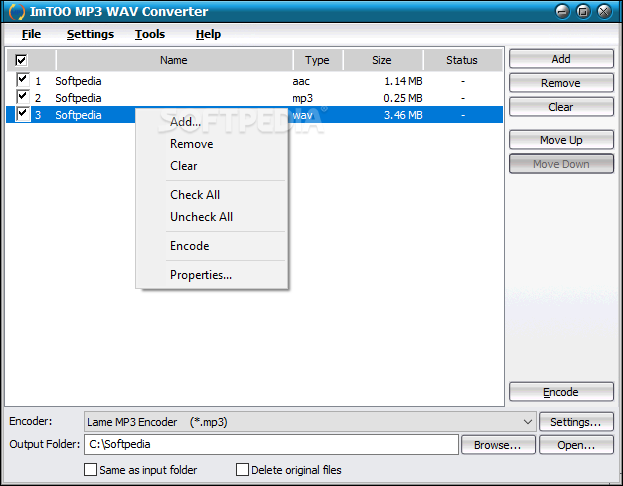Click the Clear button on the right panel

(561, 107)
